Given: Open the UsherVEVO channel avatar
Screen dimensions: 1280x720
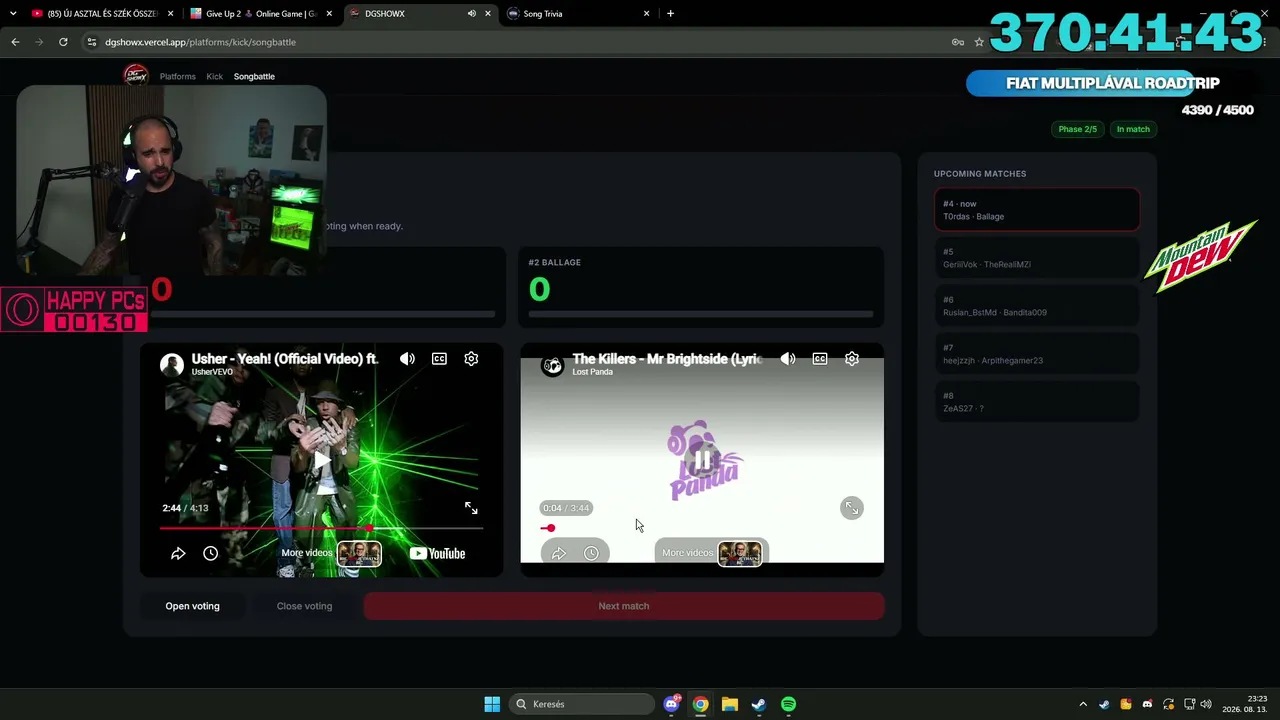Looking at the screenshot, I should pyautogui.click(x=172, y=365).
